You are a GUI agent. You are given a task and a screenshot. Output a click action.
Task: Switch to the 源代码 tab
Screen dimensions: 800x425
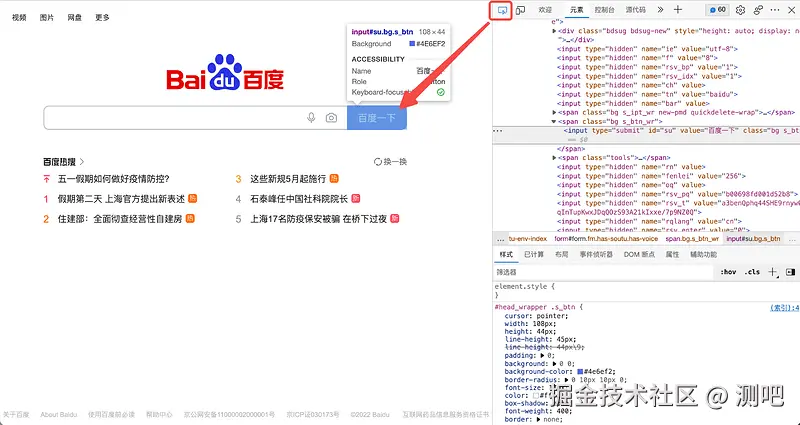pos(636,10)
